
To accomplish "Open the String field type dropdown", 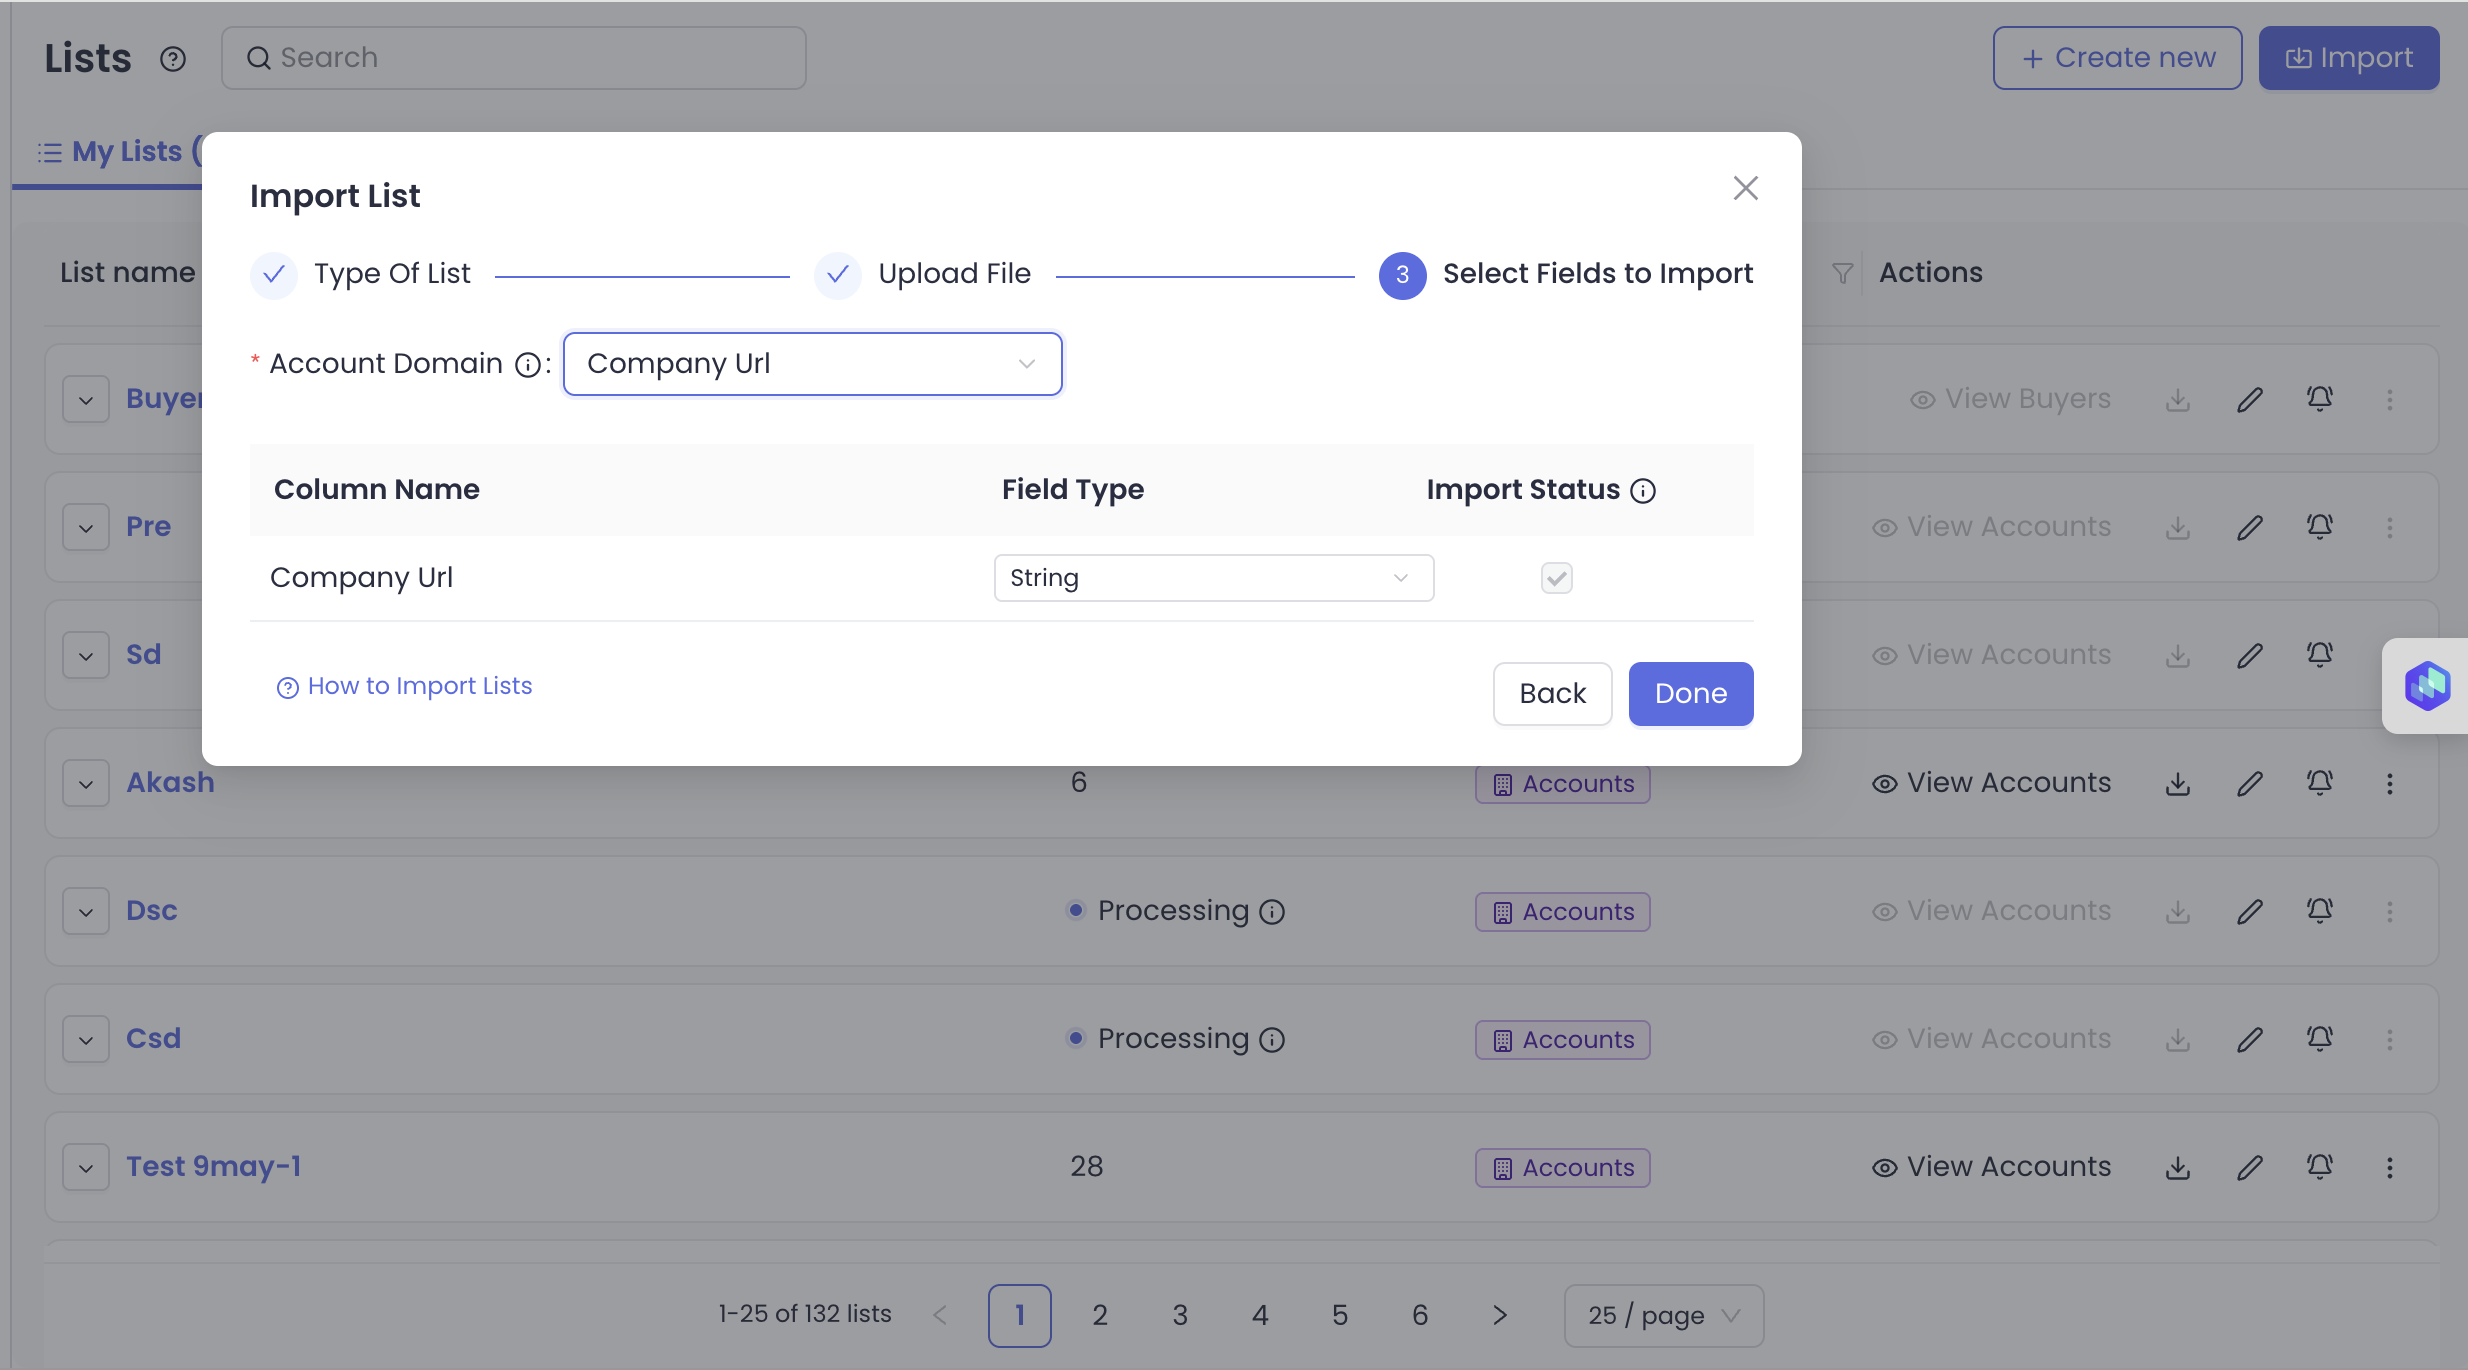I will pyautogui.click(x=1213, y=578).
